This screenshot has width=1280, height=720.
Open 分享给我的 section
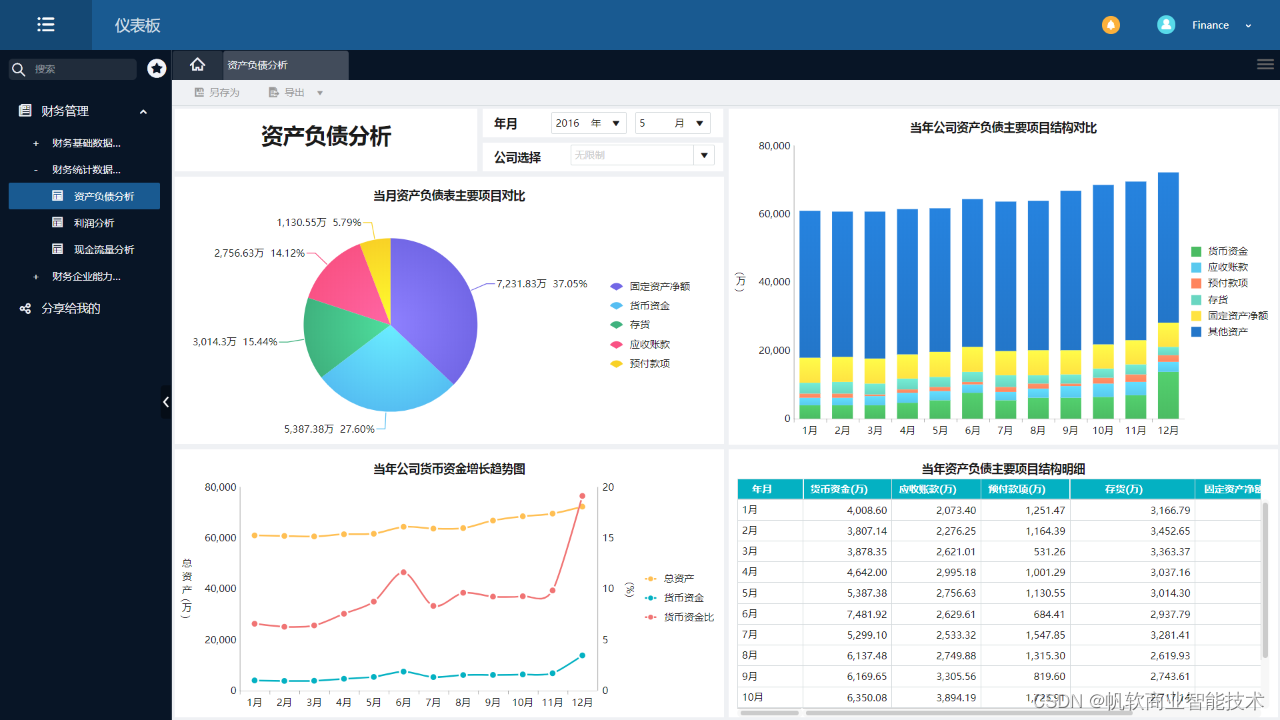[70, 308]
